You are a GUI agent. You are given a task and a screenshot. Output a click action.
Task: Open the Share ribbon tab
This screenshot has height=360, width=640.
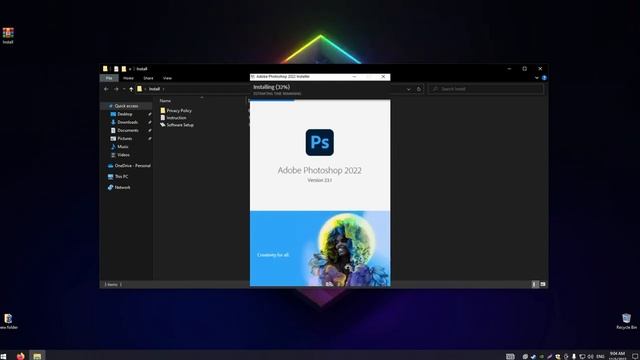pyautogui.click(x=148, y=78)
